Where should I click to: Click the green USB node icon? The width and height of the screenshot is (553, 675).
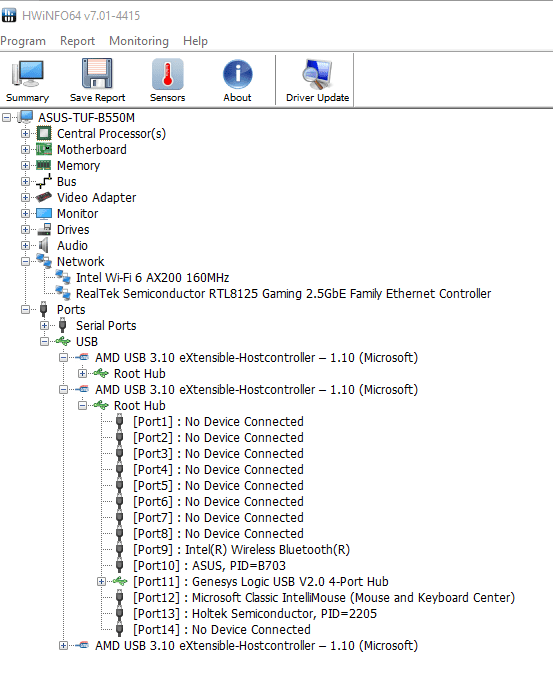(x=63, y=341)
